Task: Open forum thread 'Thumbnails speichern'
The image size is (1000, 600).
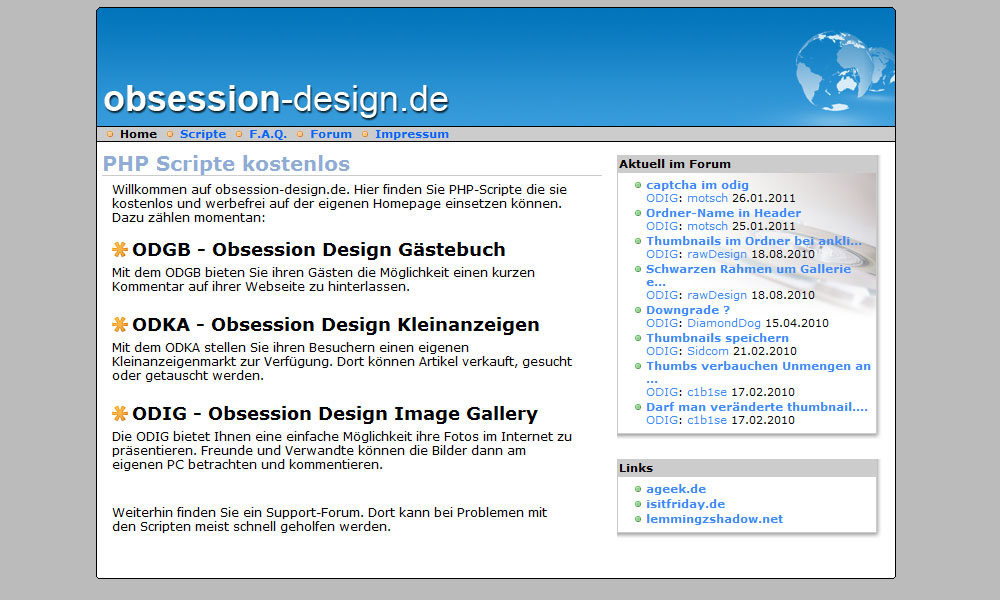Action: tap(717, 338)
